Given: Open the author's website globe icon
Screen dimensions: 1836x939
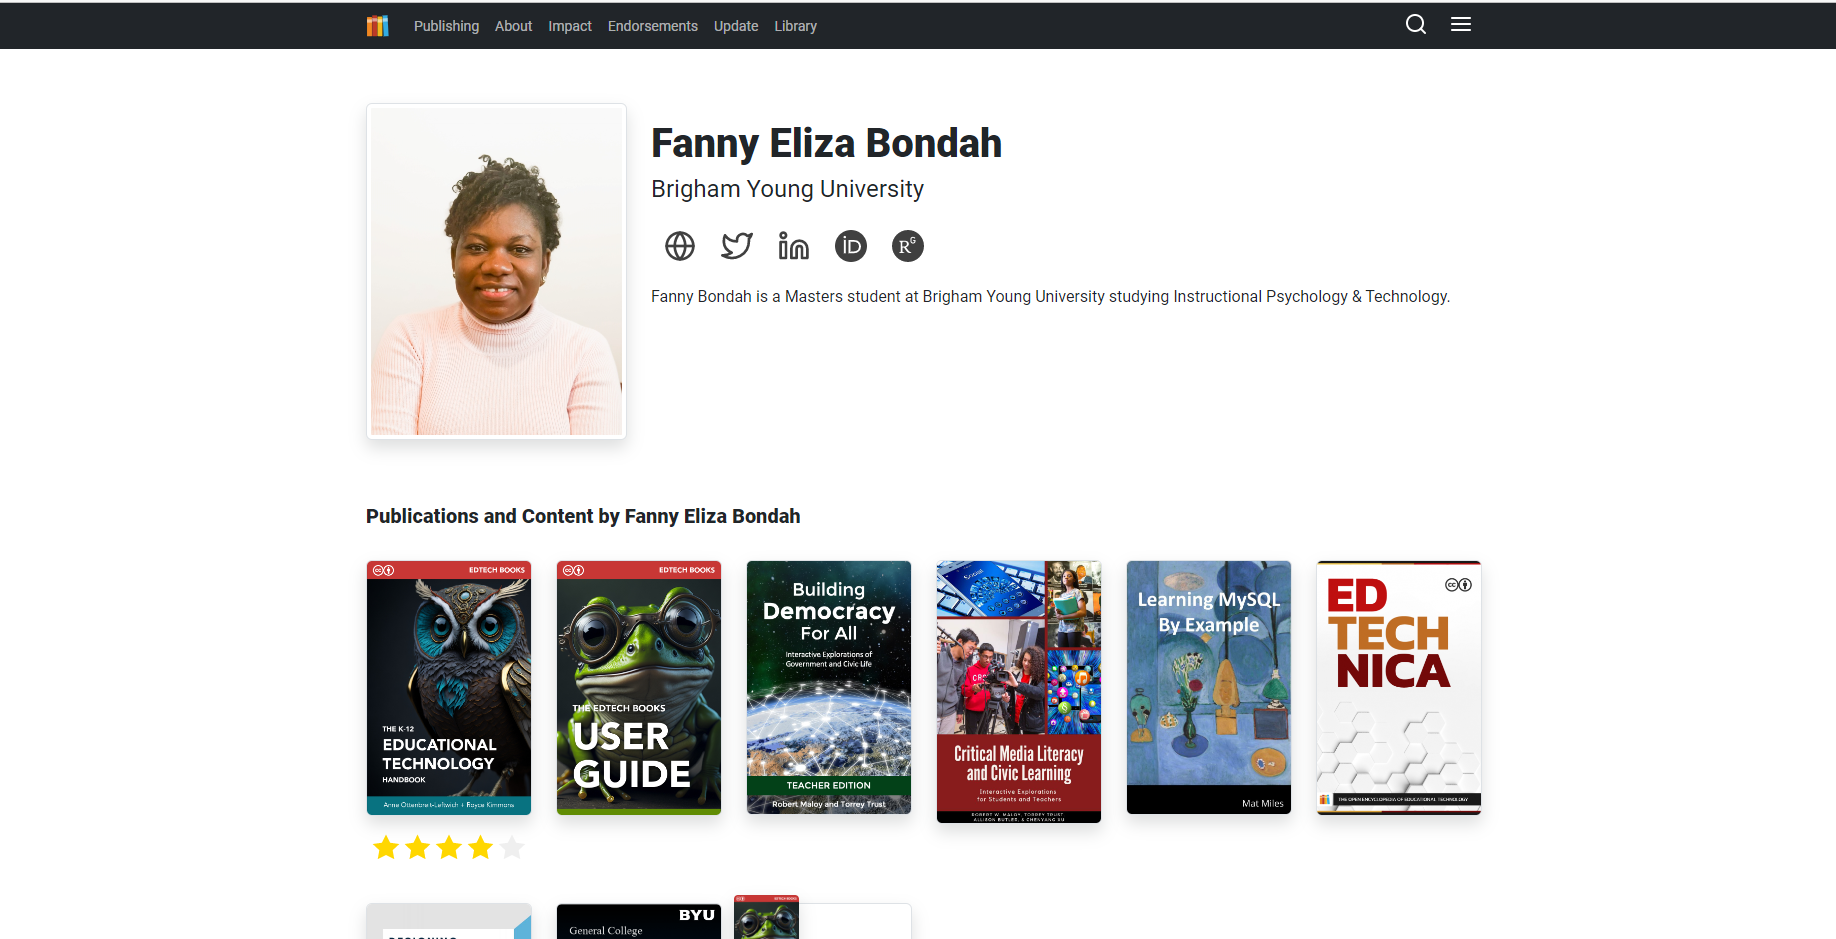Looking at the screenshot, I should [680, 246].
